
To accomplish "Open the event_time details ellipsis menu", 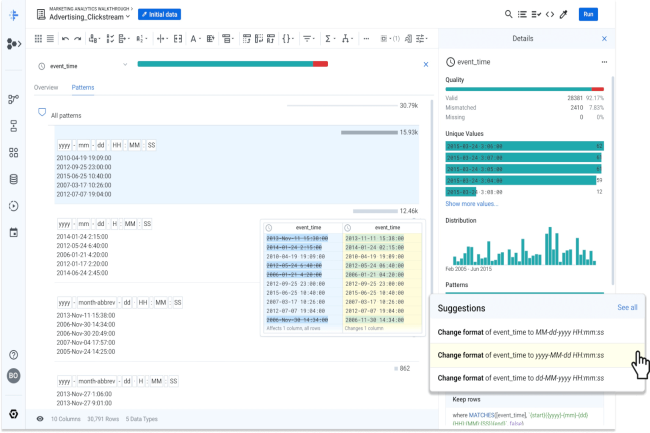I will pyautogui.click(x=604, y=62).
